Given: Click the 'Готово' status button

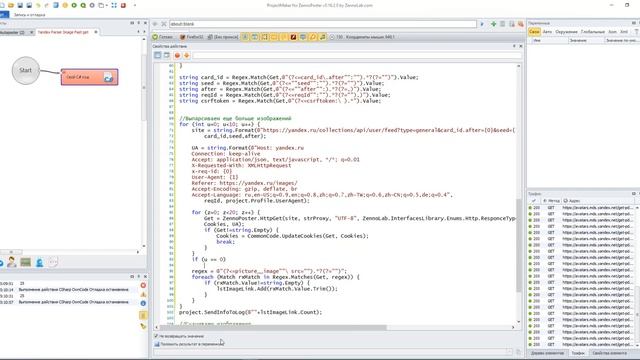Looking at the screenshot, I should 163,37.
